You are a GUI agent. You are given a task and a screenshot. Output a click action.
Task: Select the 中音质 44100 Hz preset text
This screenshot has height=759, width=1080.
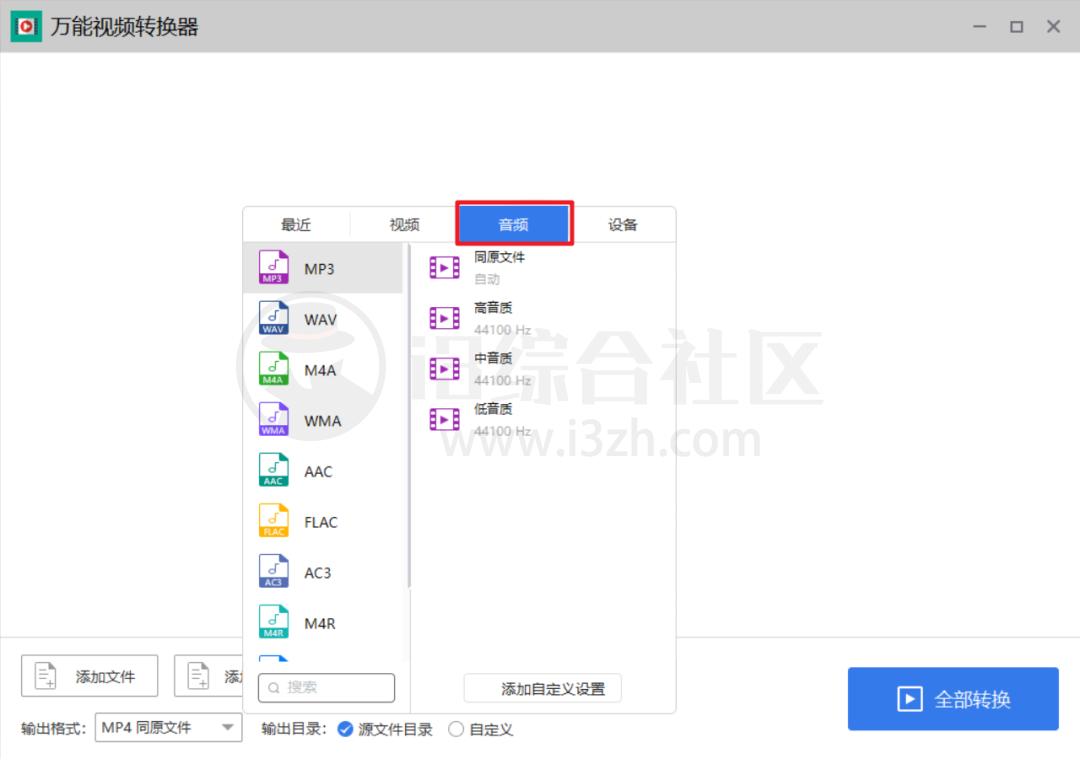(502, 369)
